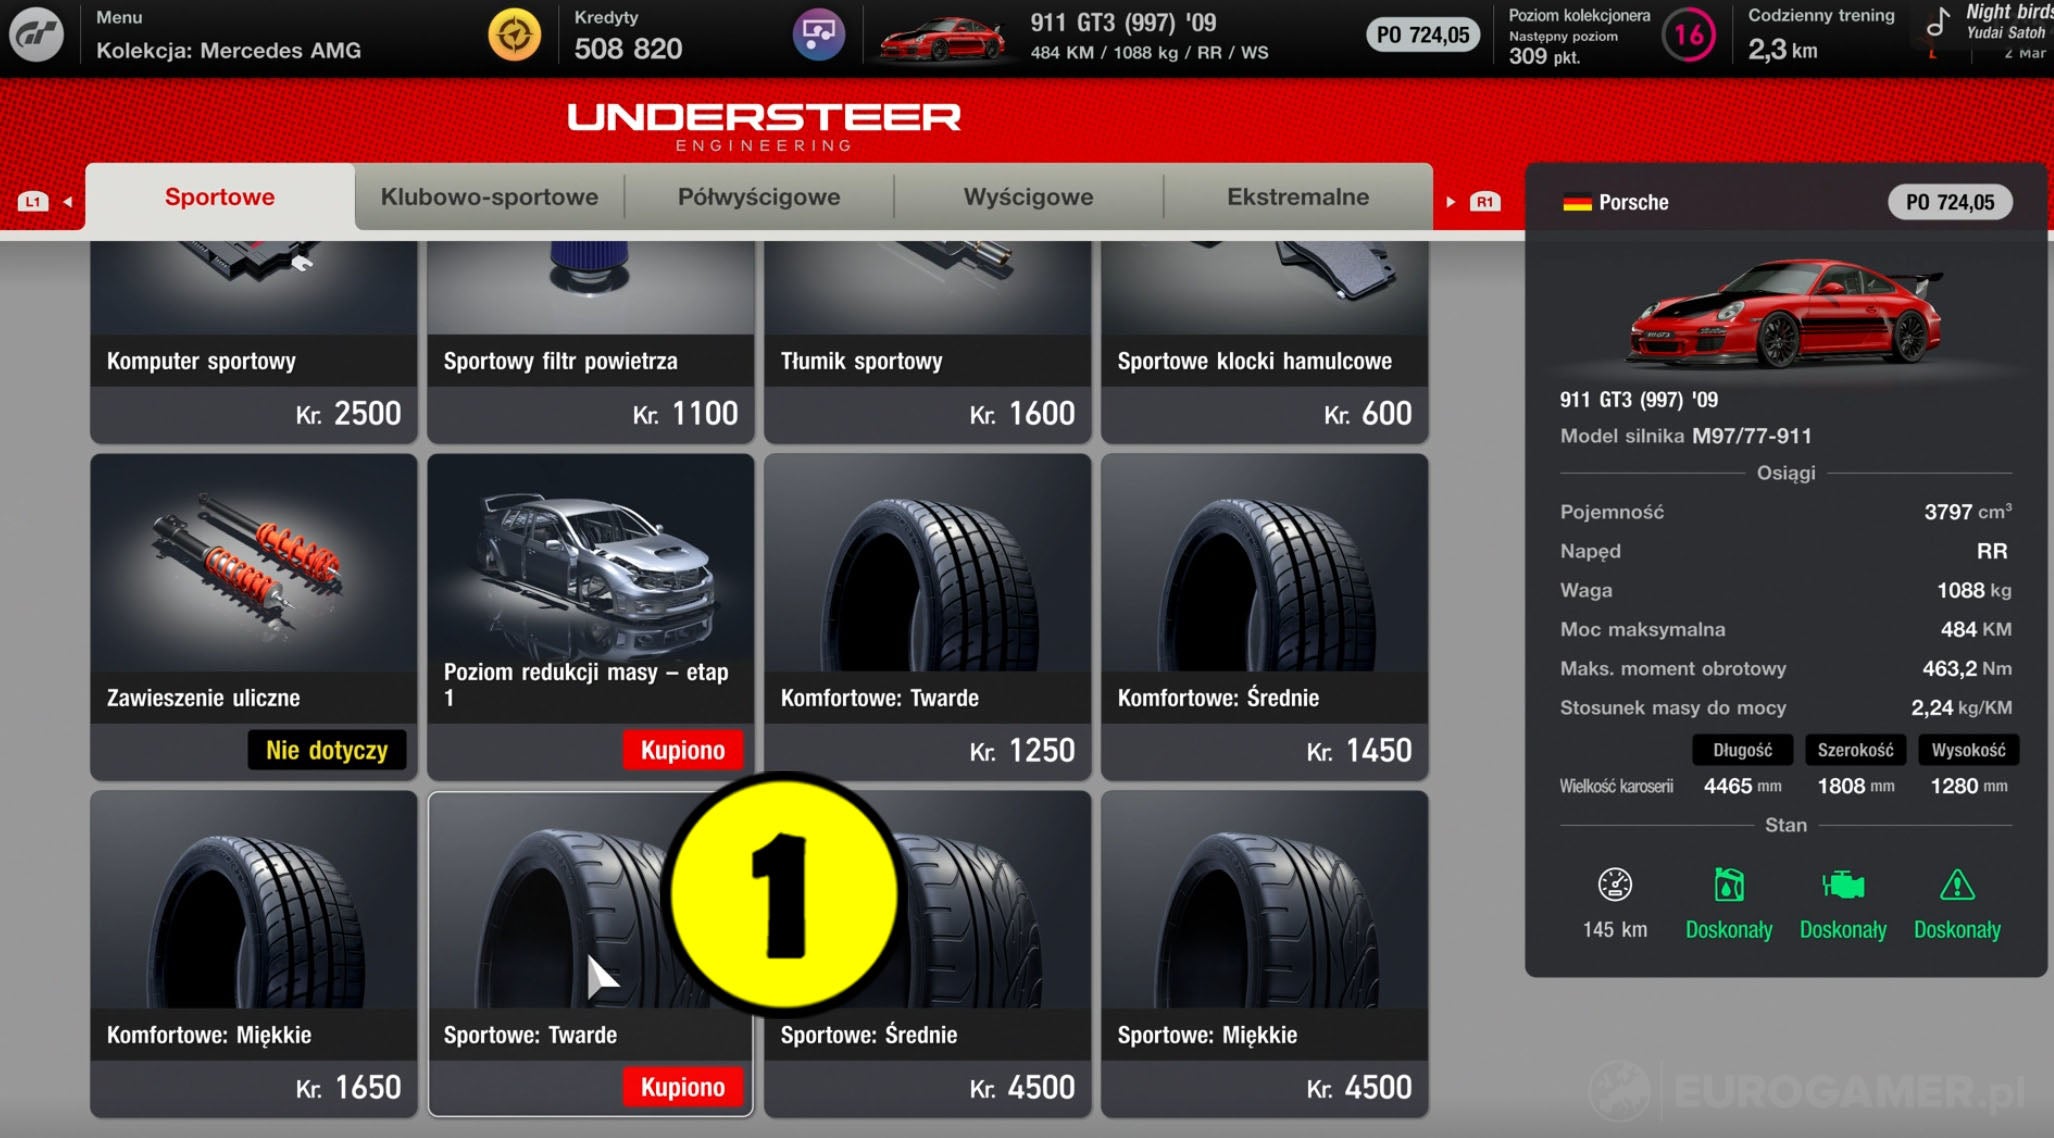Viewport: 2054px width, 1138px height.
Task: Select the Sportowy filtr powietrza card
Action: 591,340
